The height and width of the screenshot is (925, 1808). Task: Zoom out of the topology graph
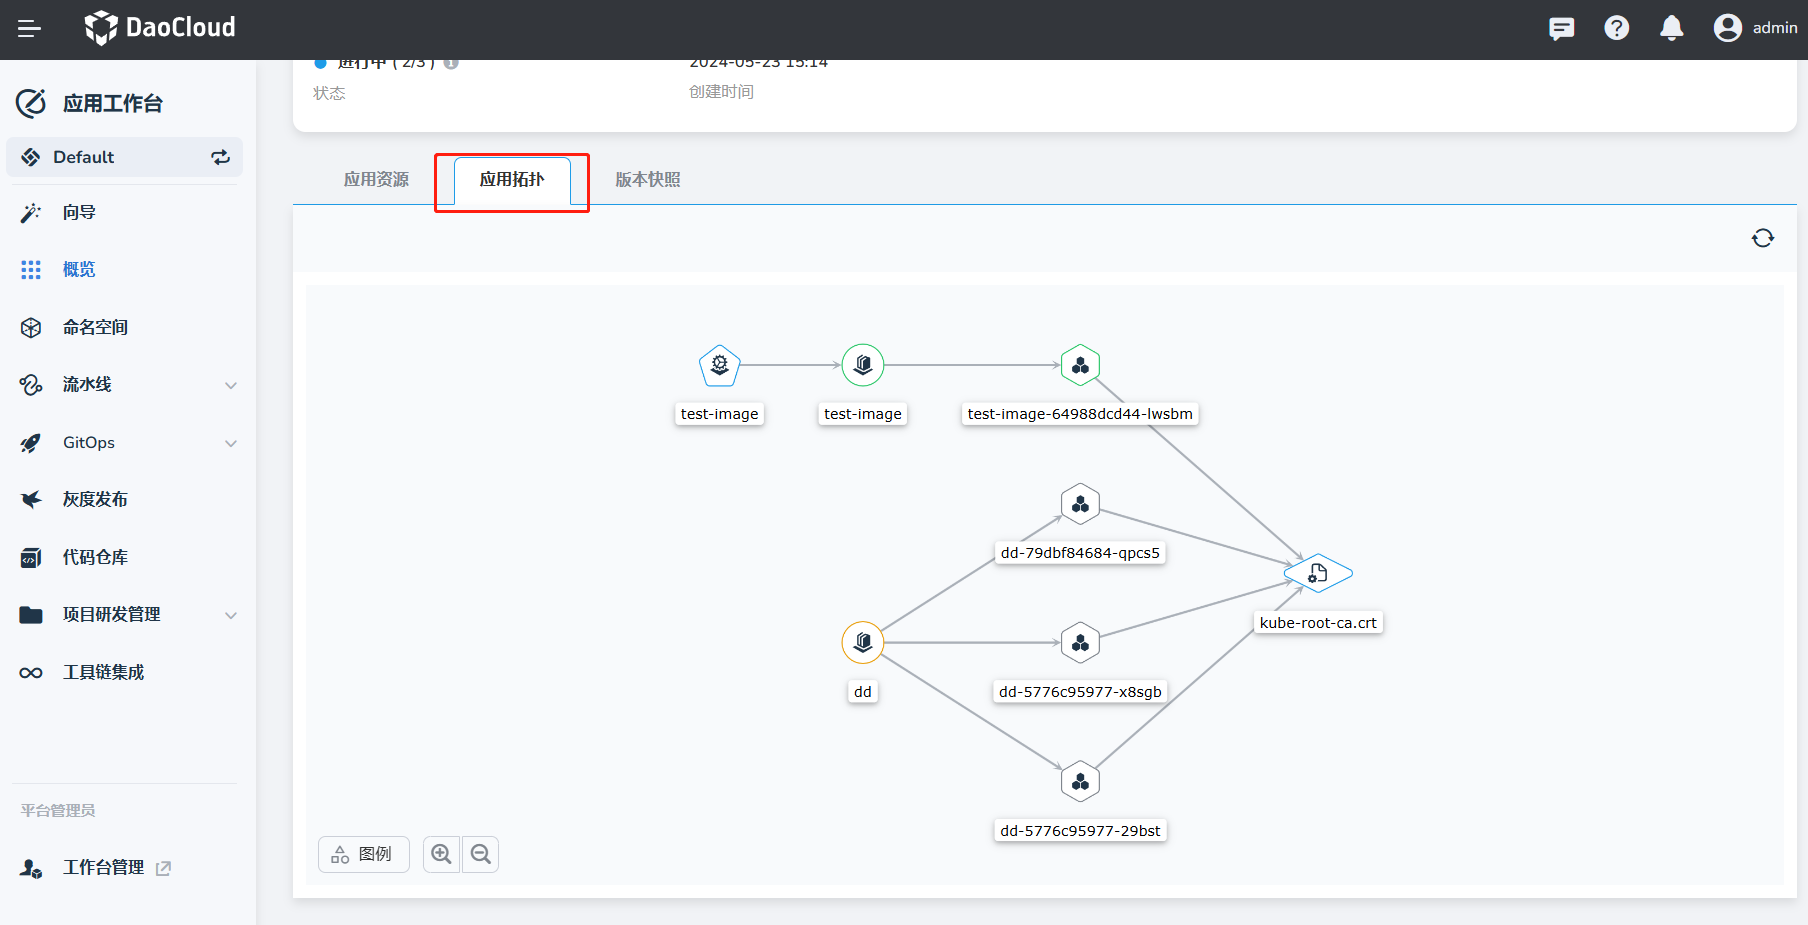tap(481, 854)
